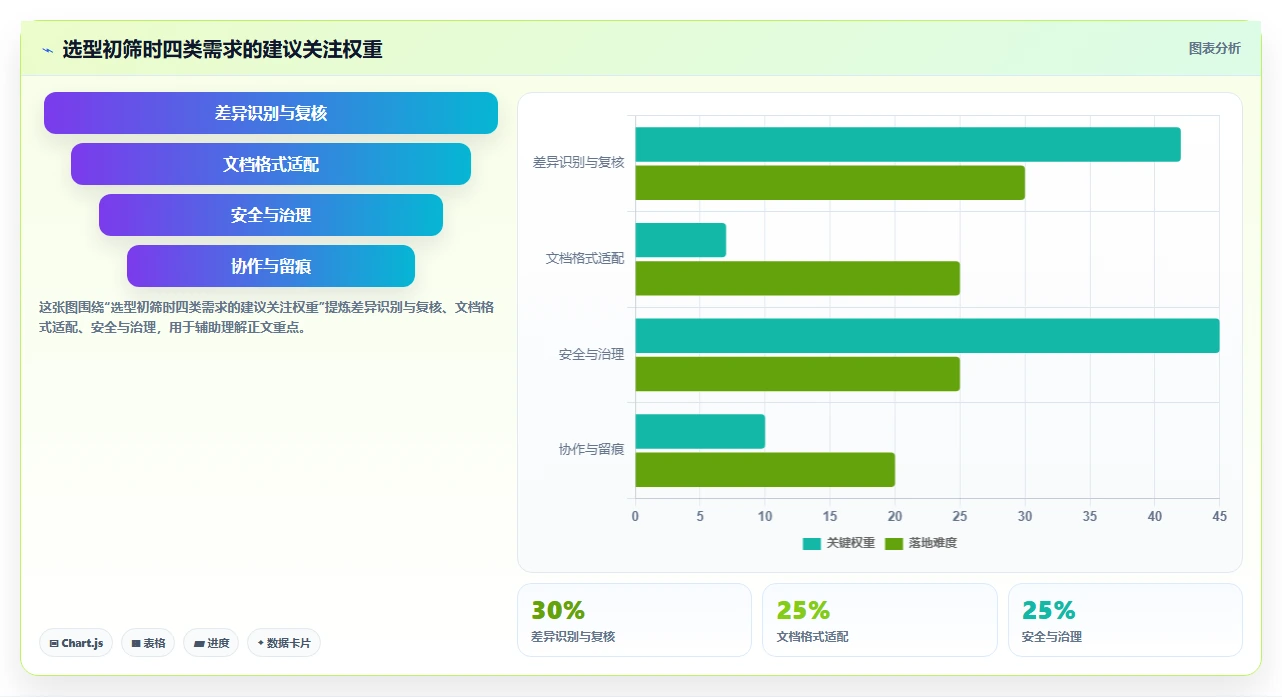Select the 文档格式适配 funnel bar

click(271, 164)
